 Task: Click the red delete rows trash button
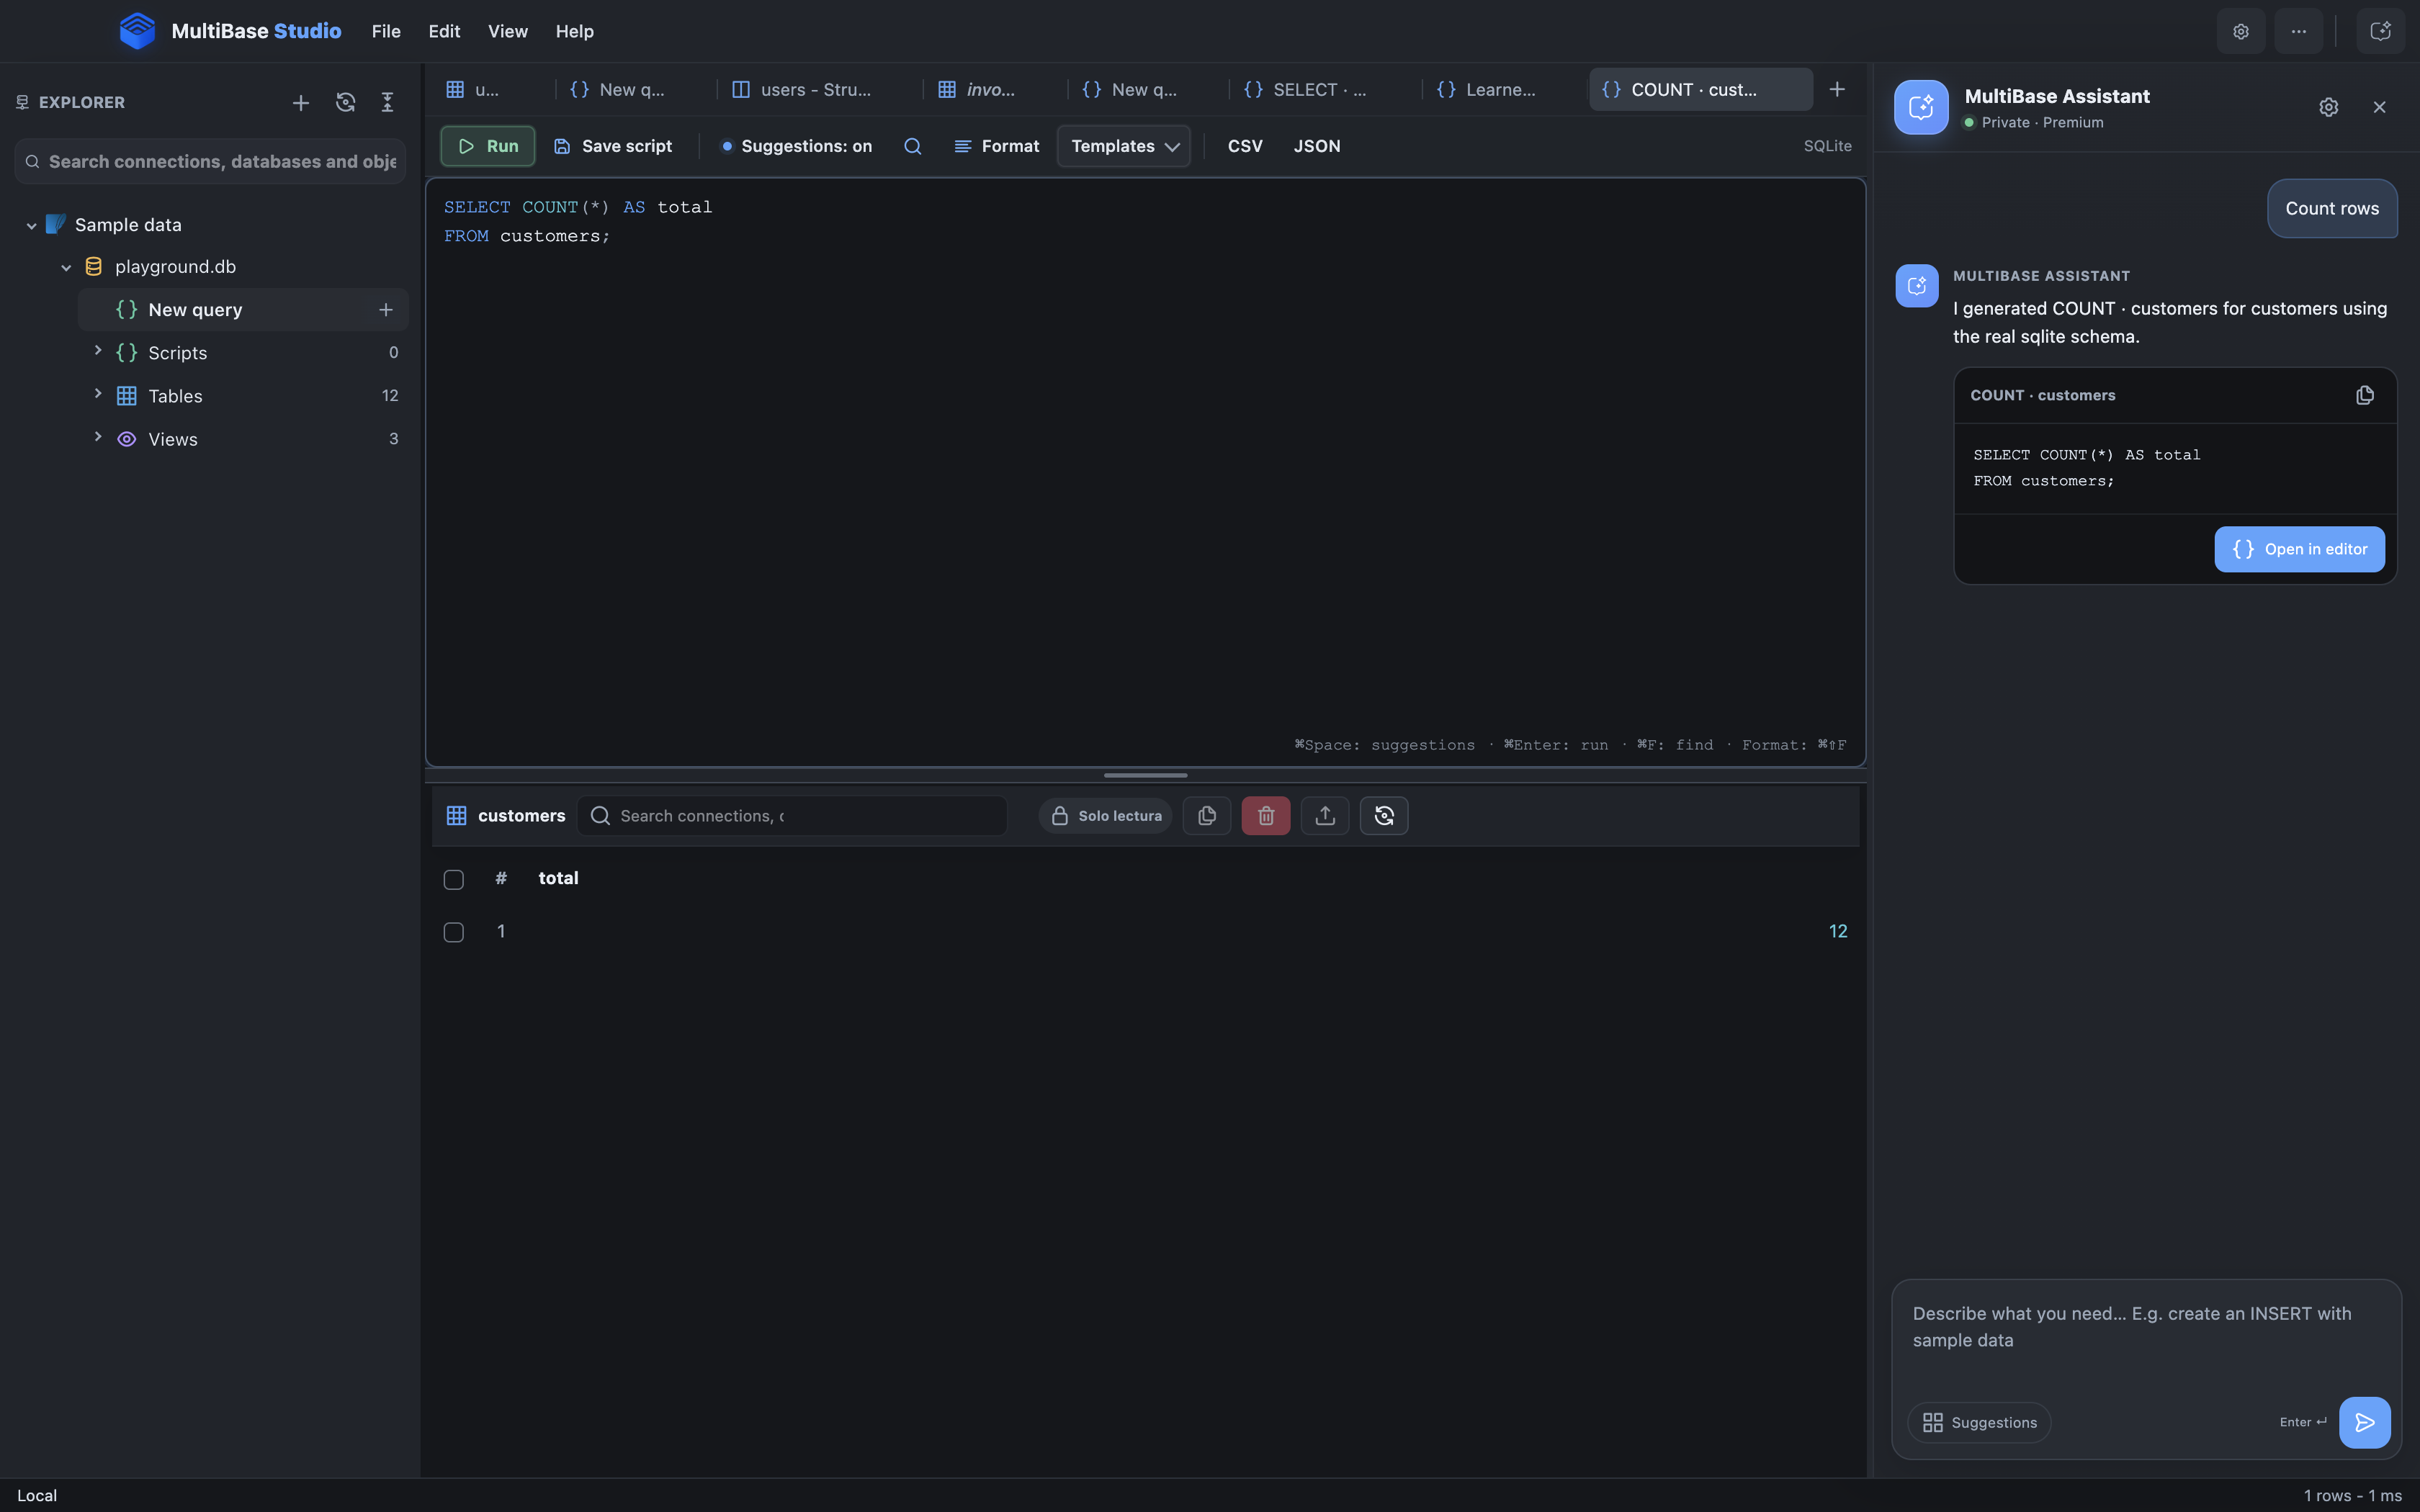tap(1266, 816)
